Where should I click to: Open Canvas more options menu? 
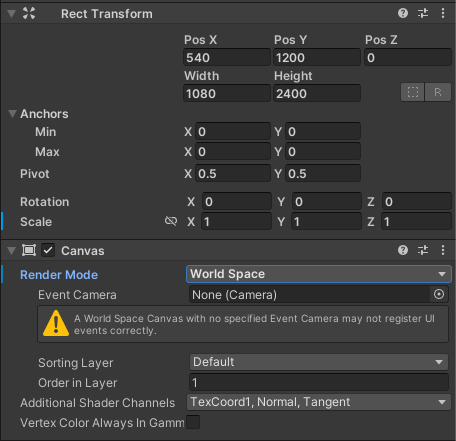(443, 250)
